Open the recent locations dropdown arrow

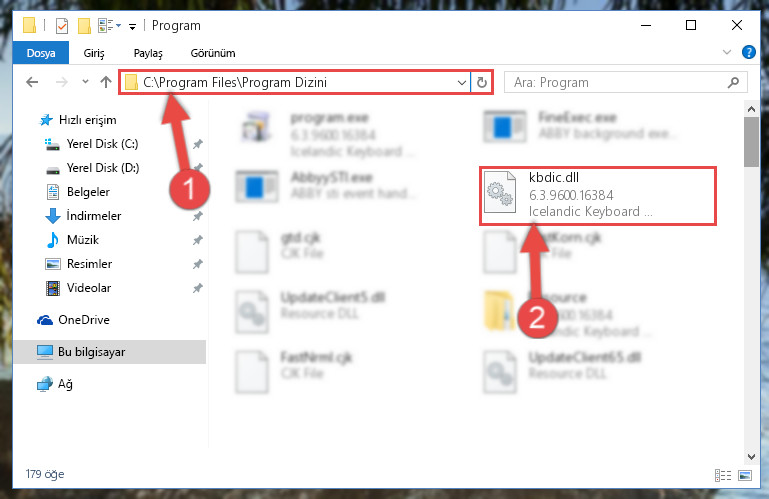coord(85,82)
